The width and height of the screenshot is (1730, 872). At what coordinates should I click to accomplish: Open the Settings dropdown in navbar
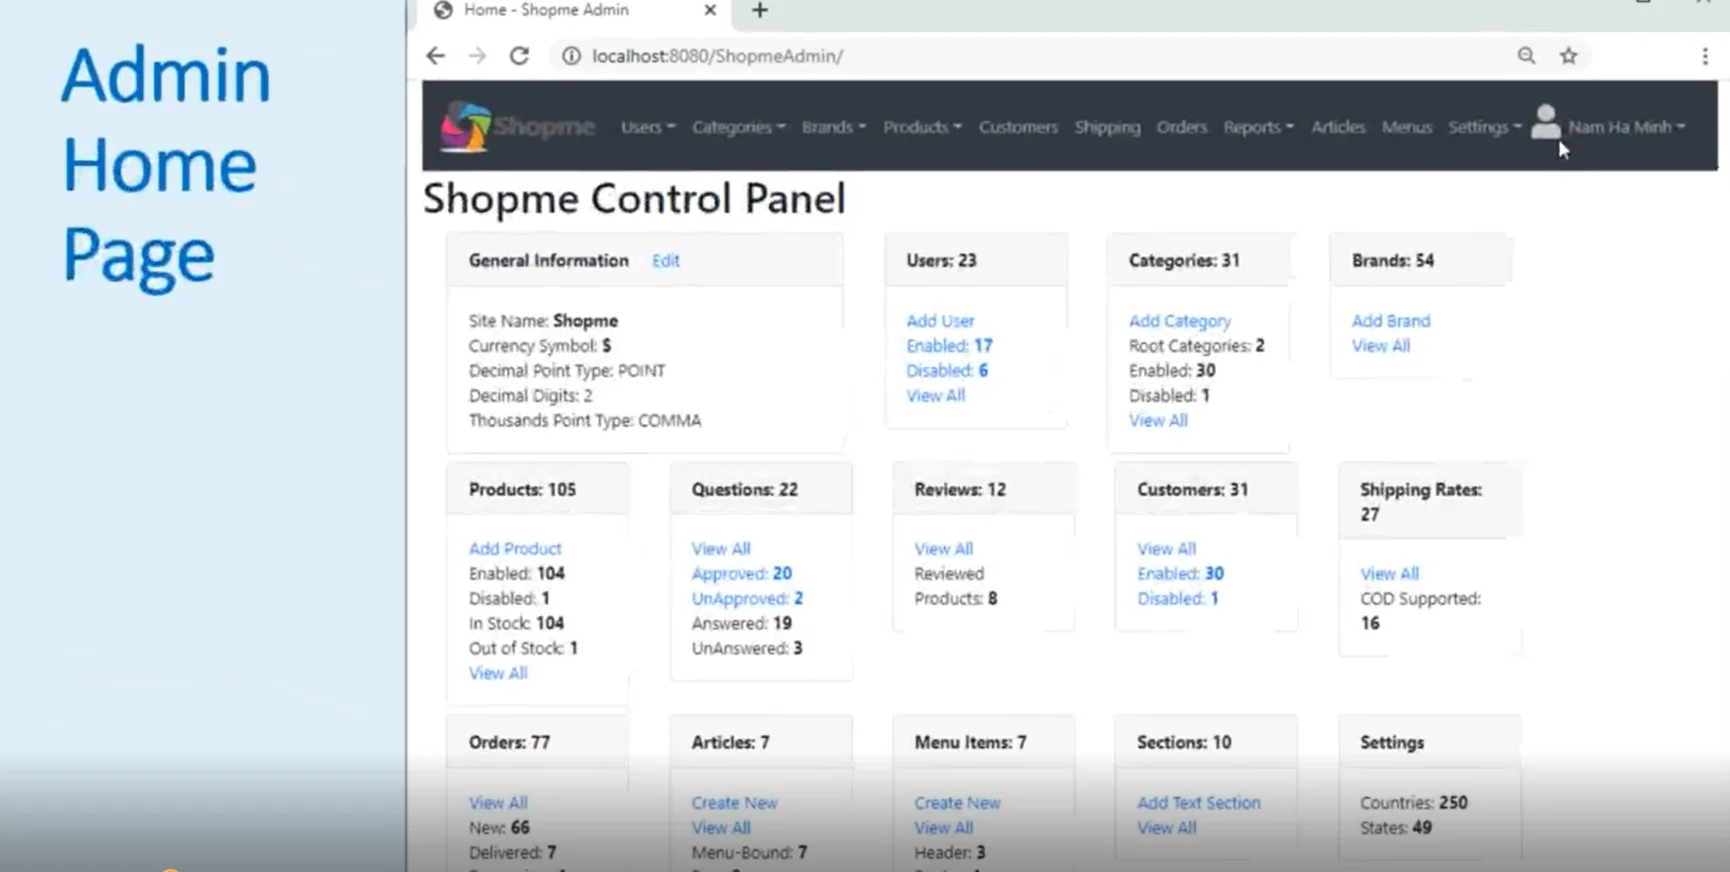[x=1484, y=127]
